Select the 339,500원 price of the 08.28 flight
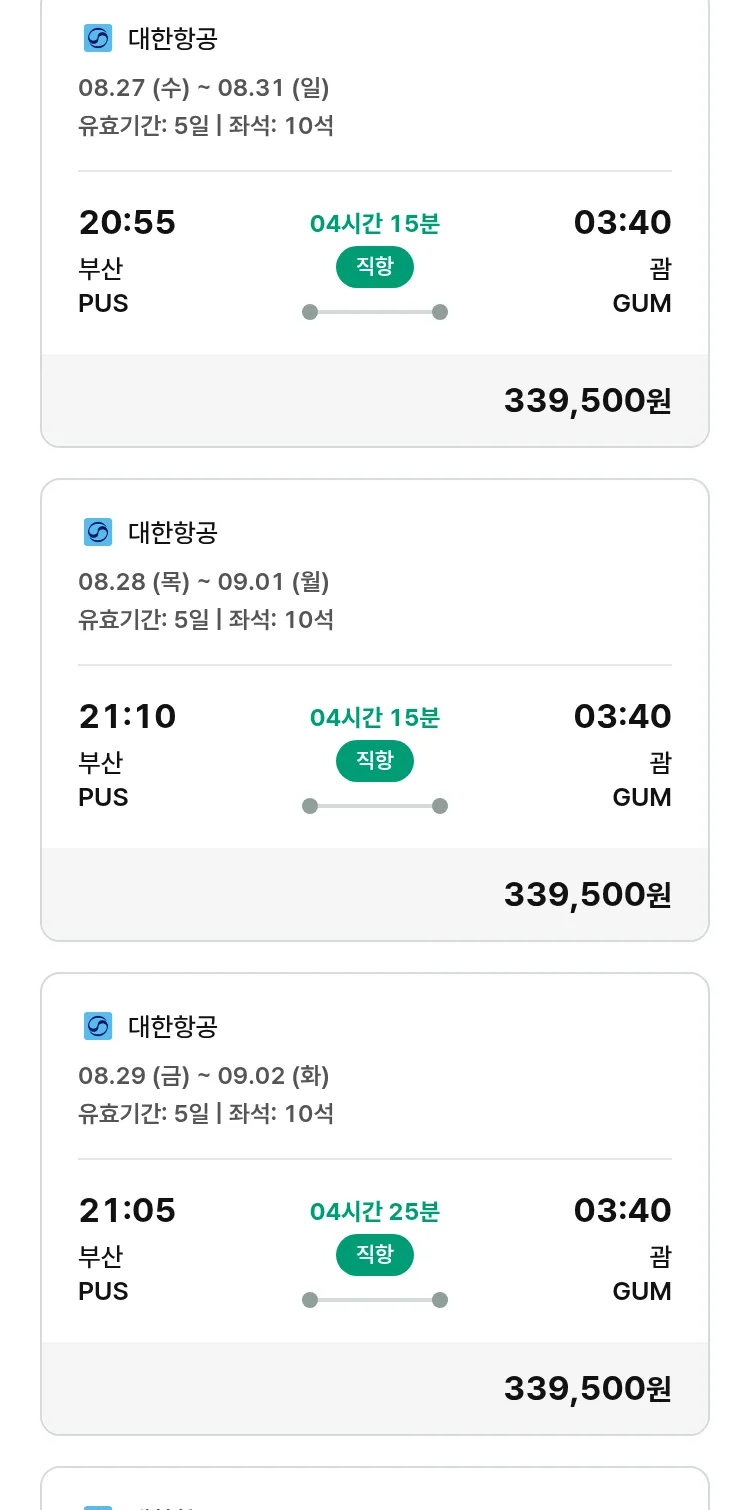The image size is (750, 1510). pos(587,895)
